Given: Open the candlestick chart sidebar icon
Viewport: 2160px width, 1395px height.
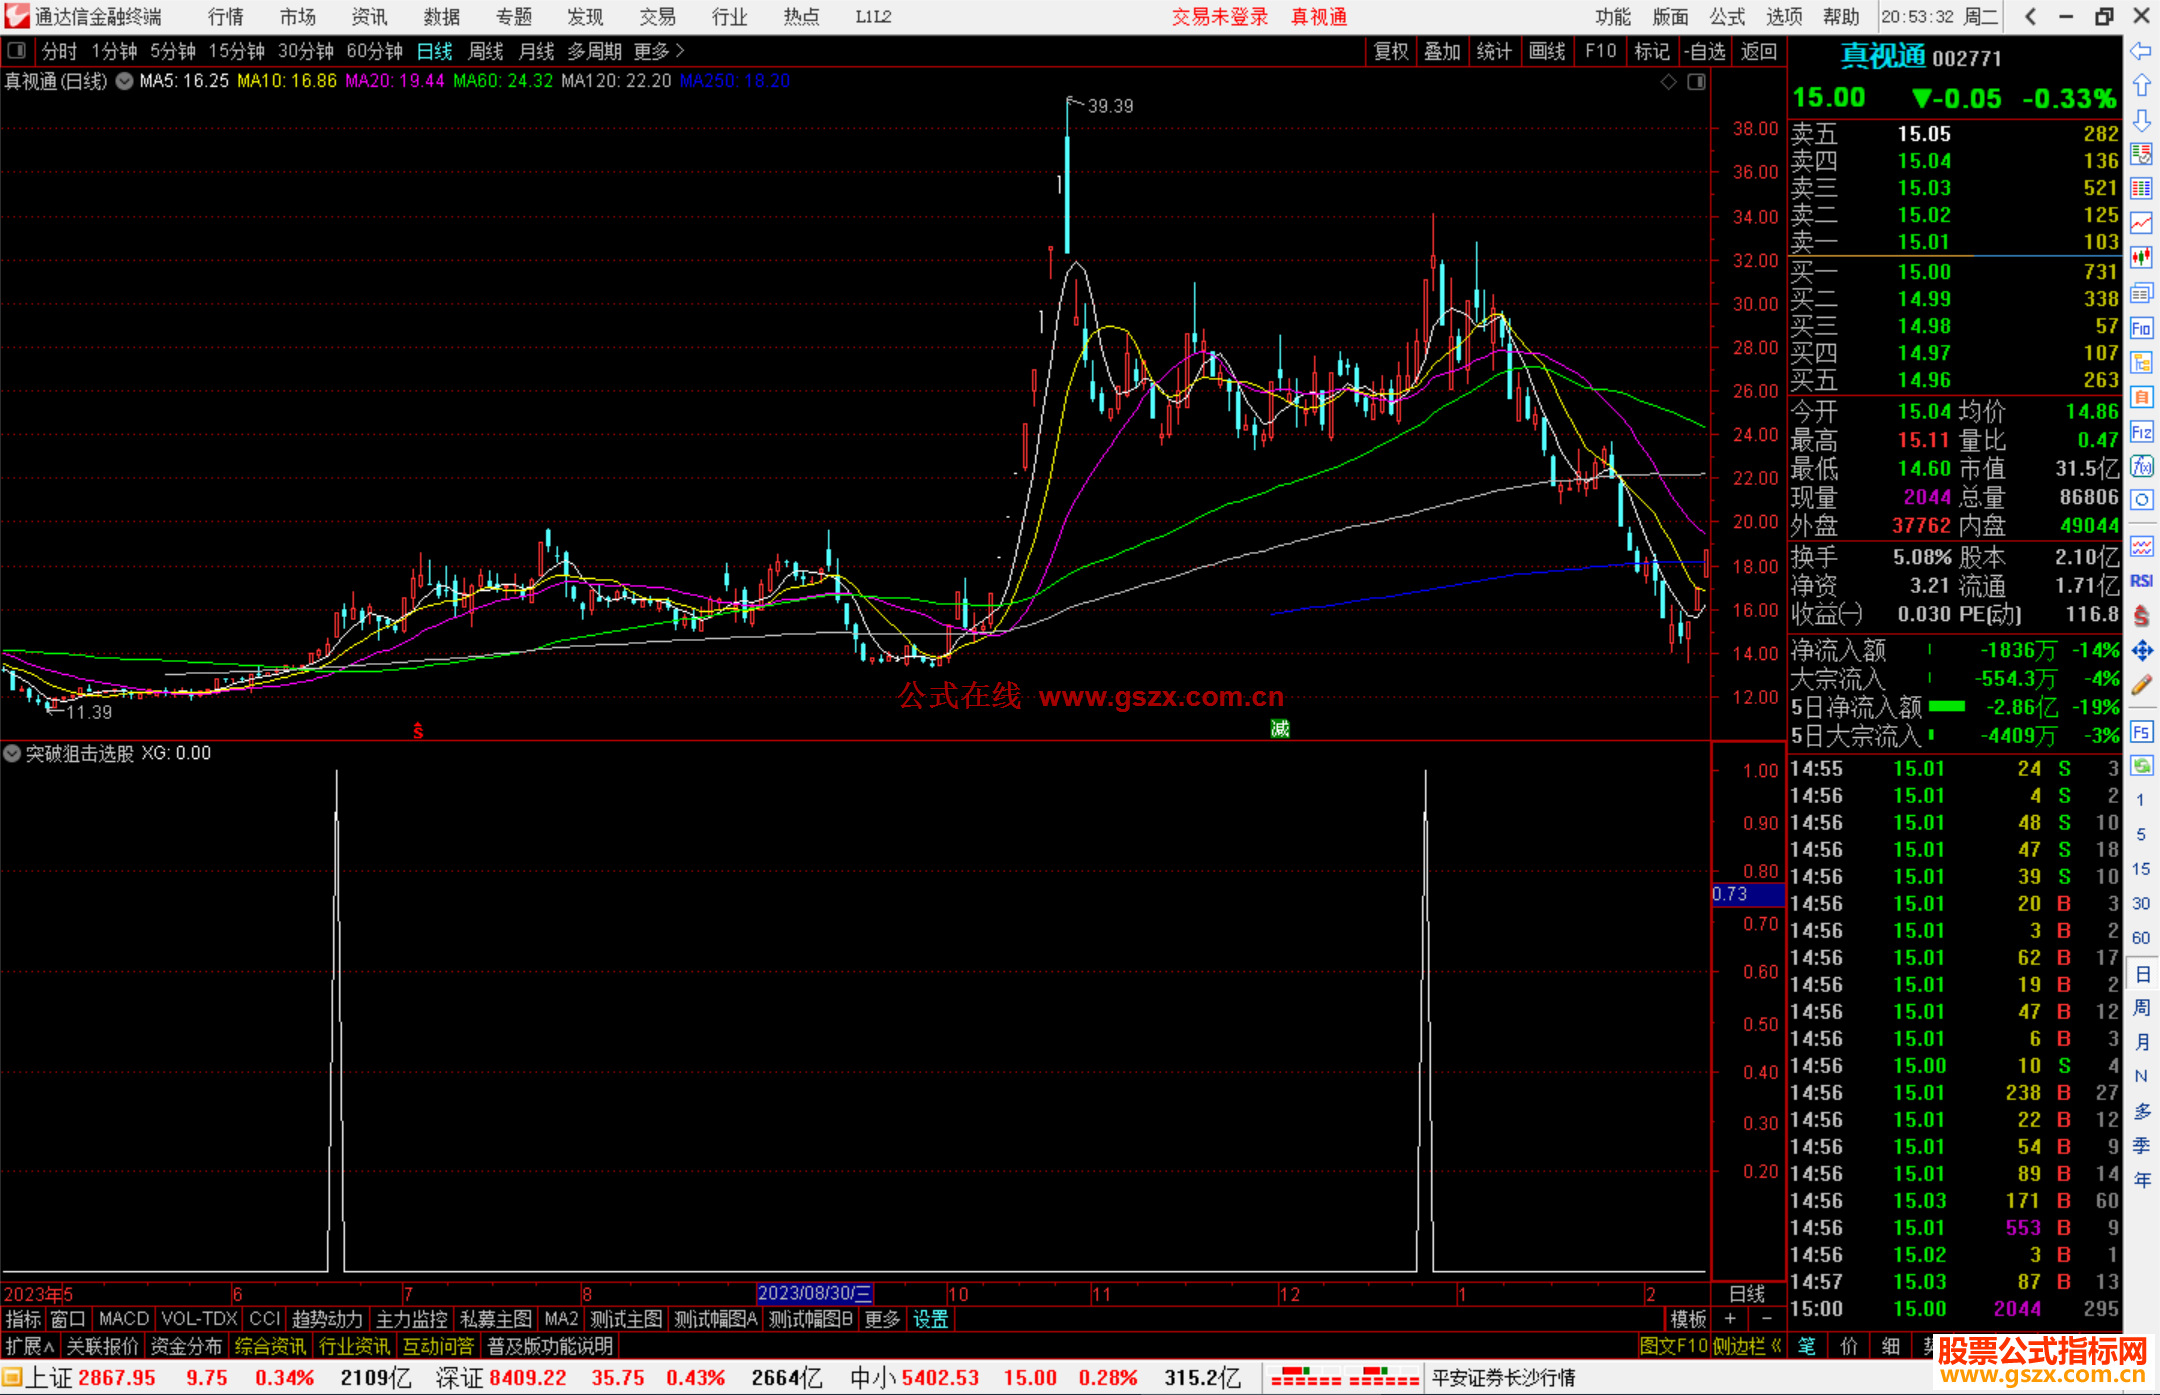Looking at the screenshot, I should point(2141,258).
